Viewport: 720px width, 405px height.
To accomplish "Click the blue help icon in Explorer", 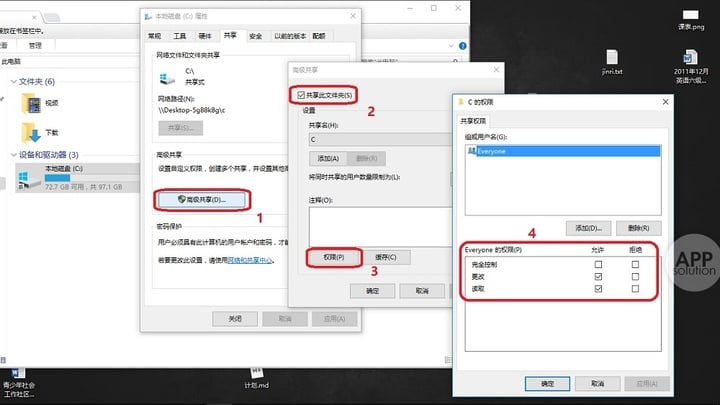I will point(462,46).
